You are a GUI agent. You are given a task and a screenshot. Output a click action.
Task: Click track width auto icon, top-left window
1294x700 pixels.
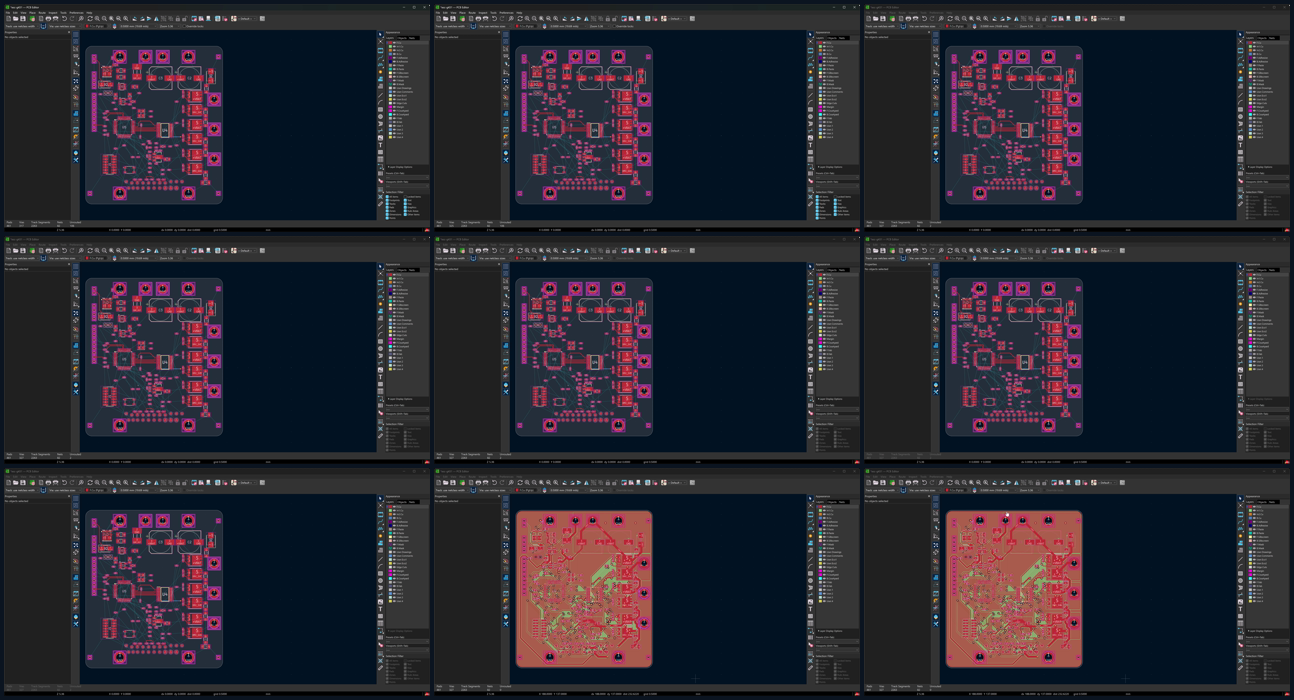click(43, 26)
